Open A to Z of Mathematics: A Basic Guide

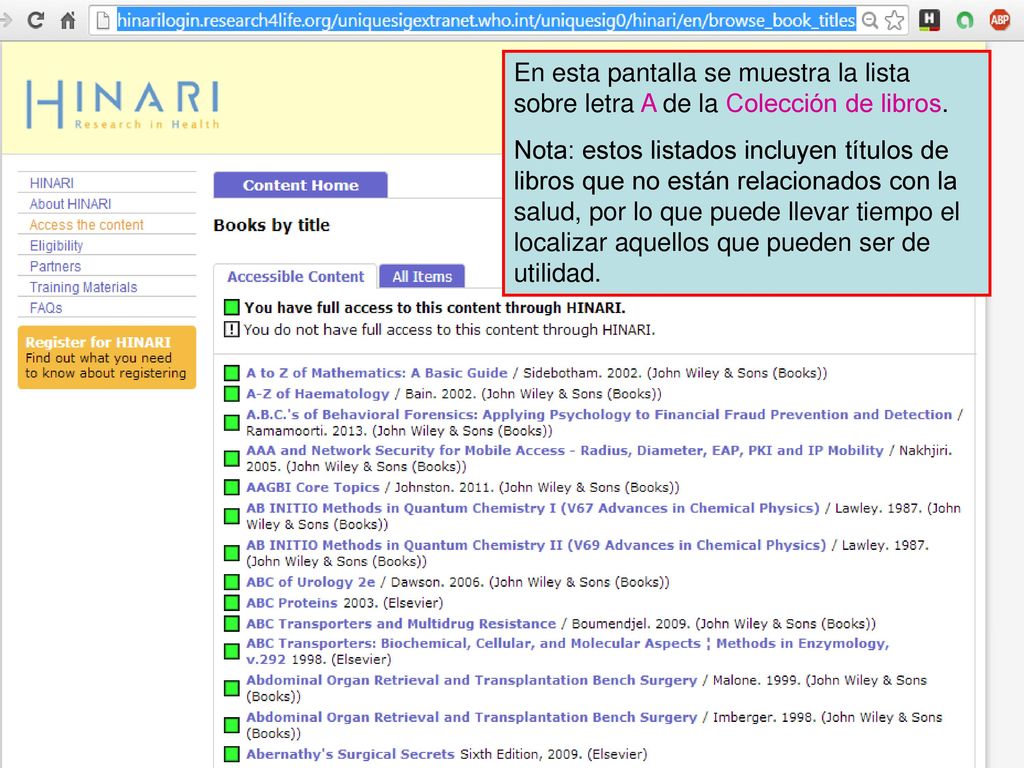(x=377, y=373)
